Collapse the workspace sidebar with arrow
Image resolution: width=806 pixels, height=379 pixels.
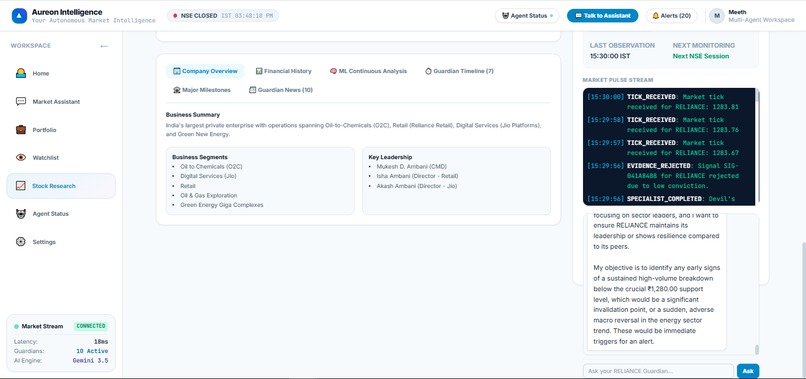(104, 46)
